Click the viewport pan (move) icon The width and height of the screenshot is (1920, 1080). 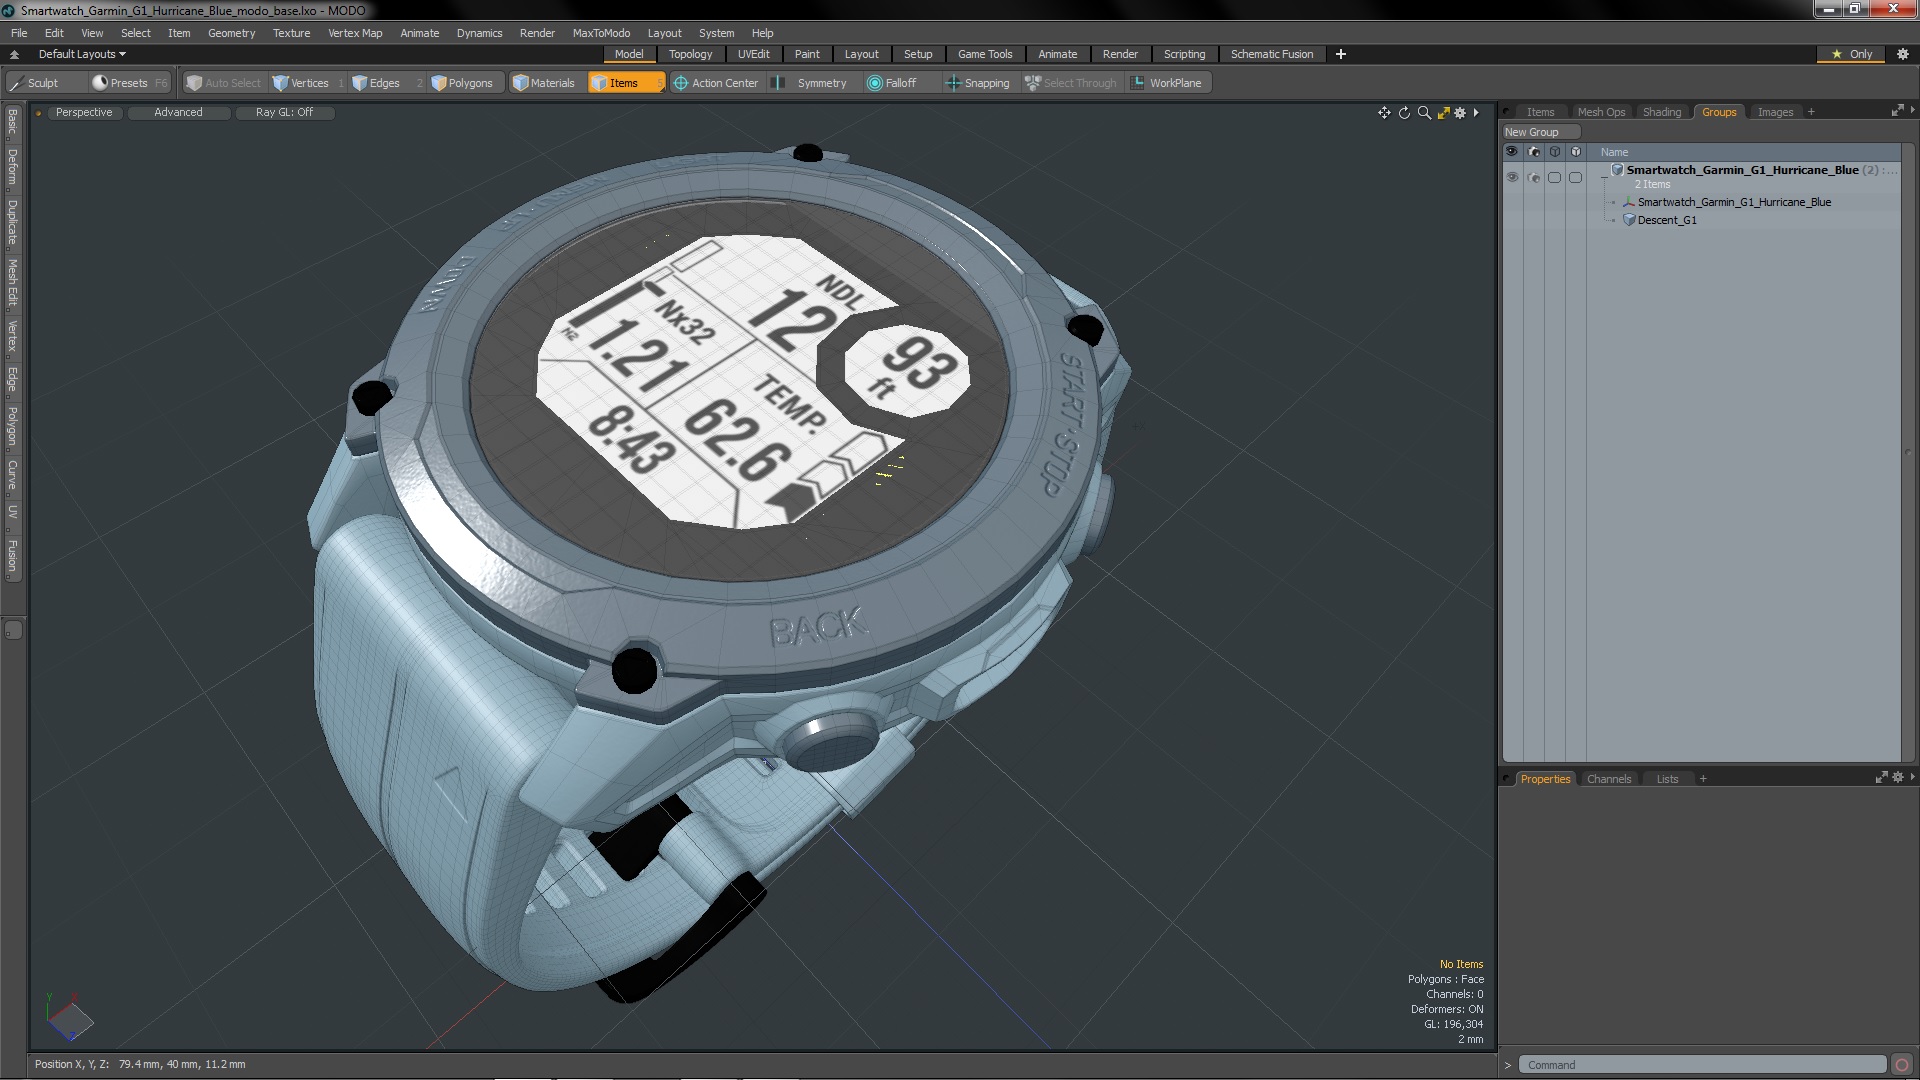click(x=1384, y=113)
